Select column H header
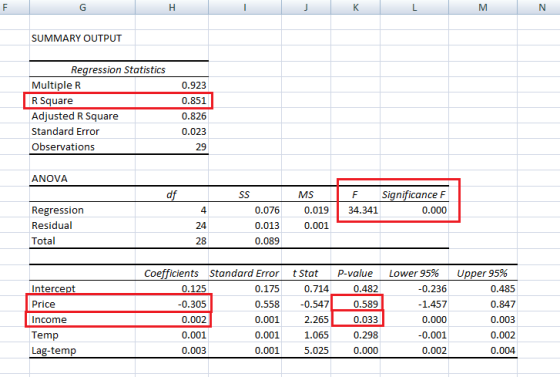The height and width of the screenshot is (377, 560). pyautogui.click(x=172, y=7)
